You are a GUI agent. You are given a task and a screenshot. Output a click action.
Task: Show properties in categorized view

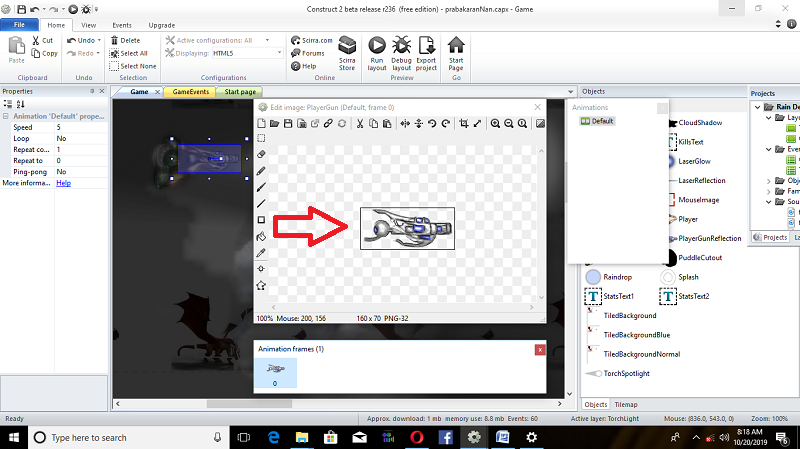[x=8, y=104]
